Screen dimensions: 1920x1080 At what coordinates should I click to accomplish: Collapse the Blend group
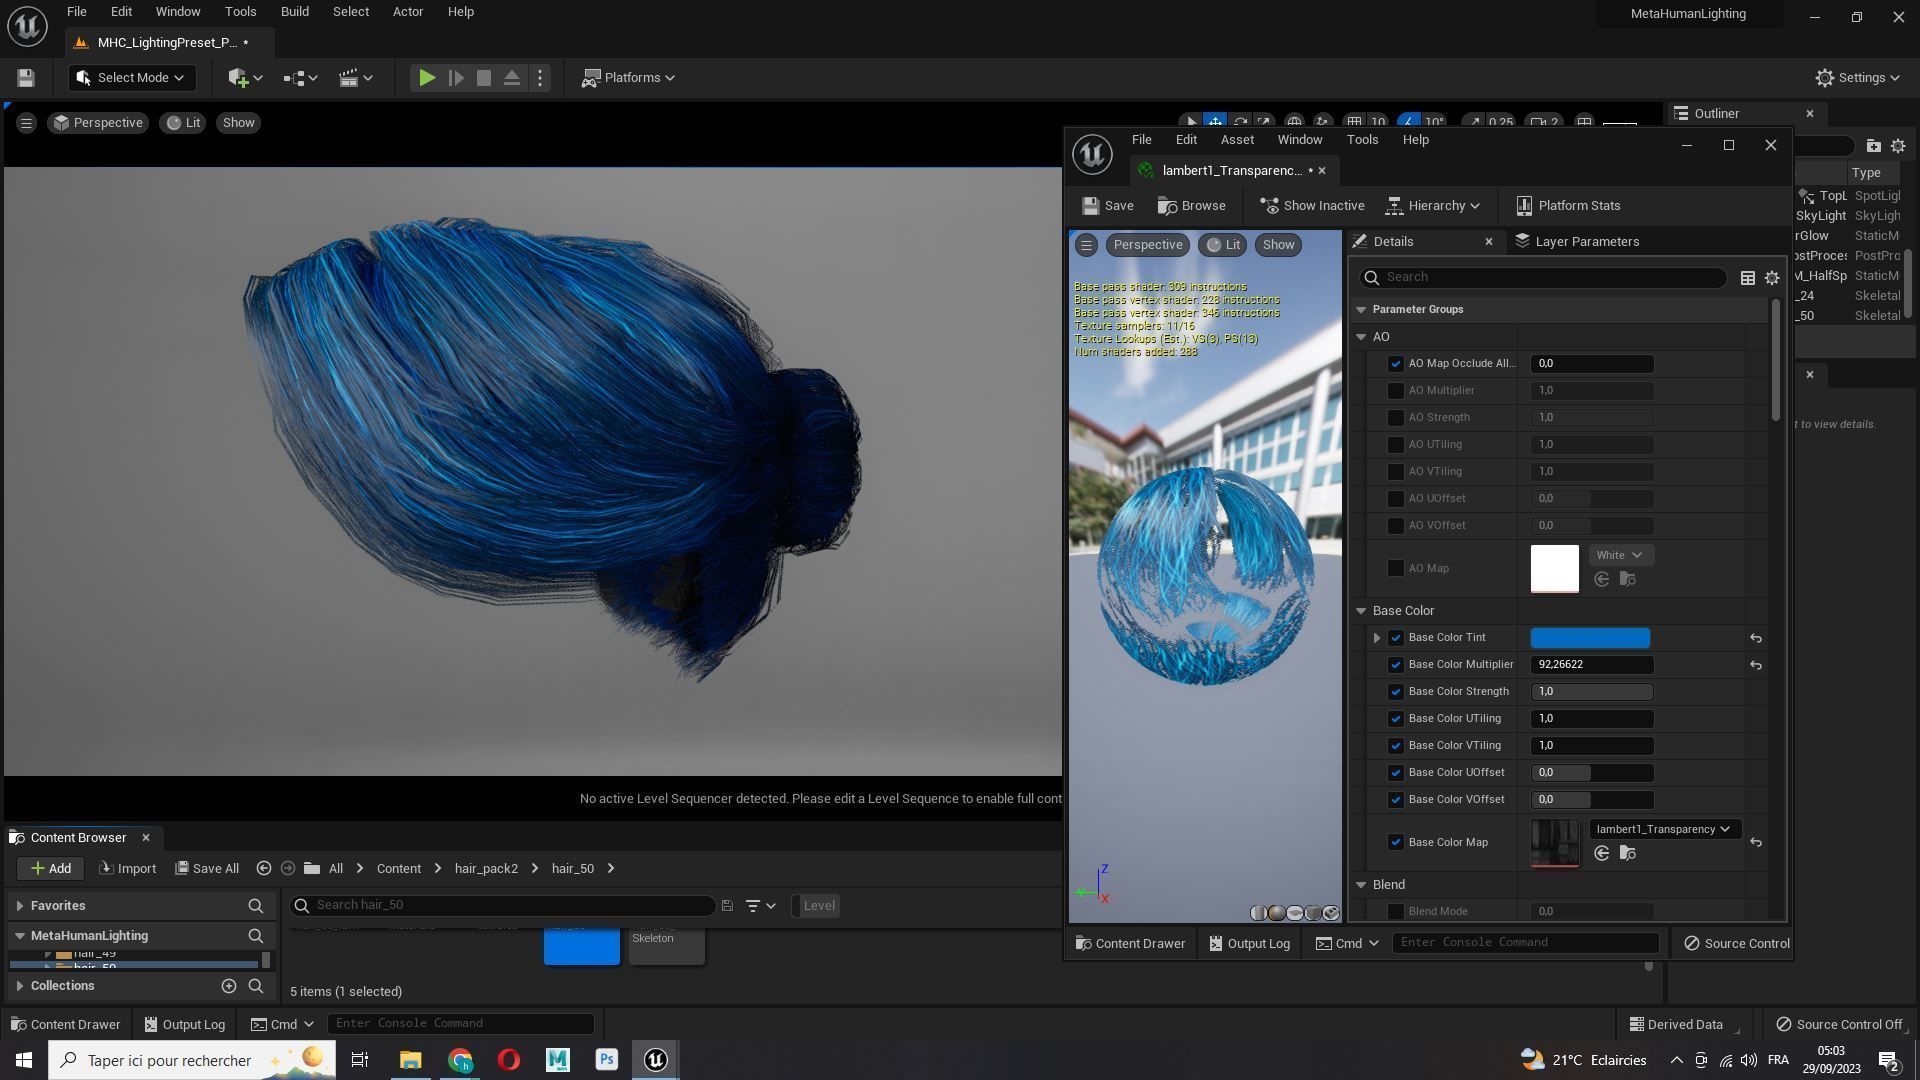pos(1361,885)
